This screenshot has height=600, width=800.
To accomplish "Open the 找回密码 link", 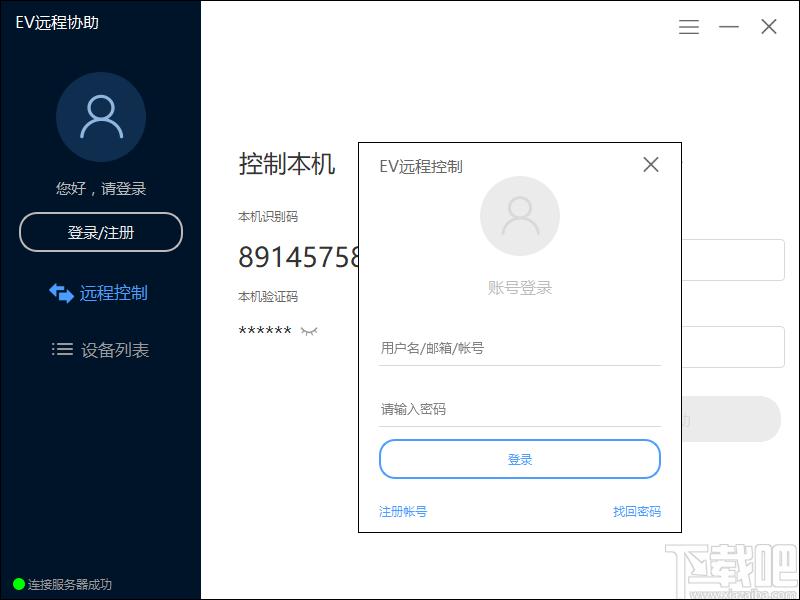I will [637, 511].
